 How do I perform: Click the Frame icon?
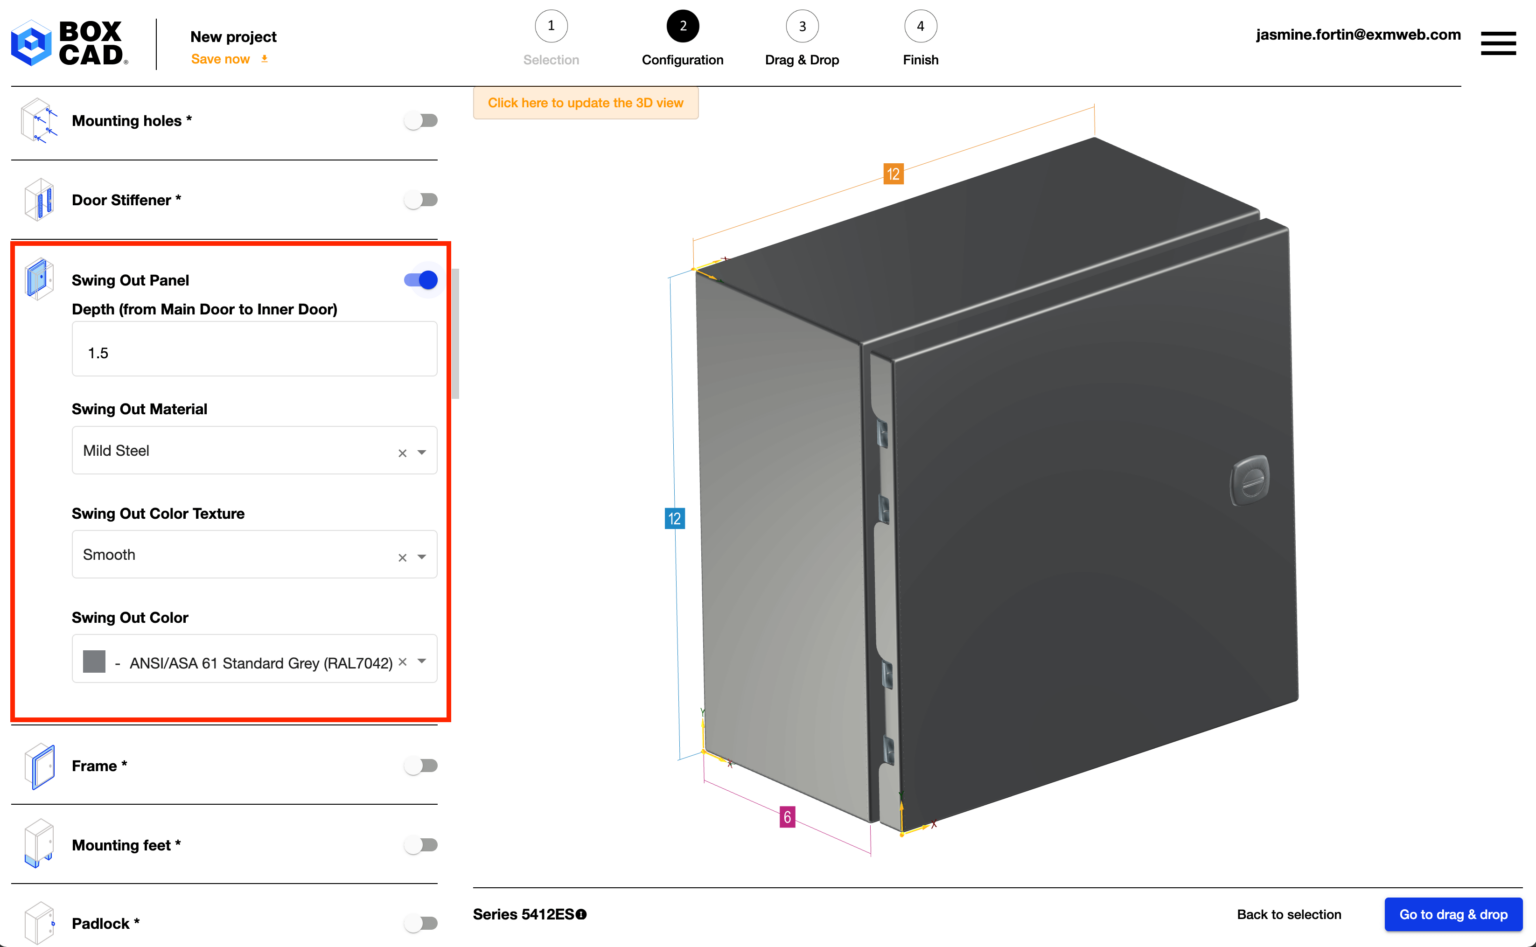38,765
